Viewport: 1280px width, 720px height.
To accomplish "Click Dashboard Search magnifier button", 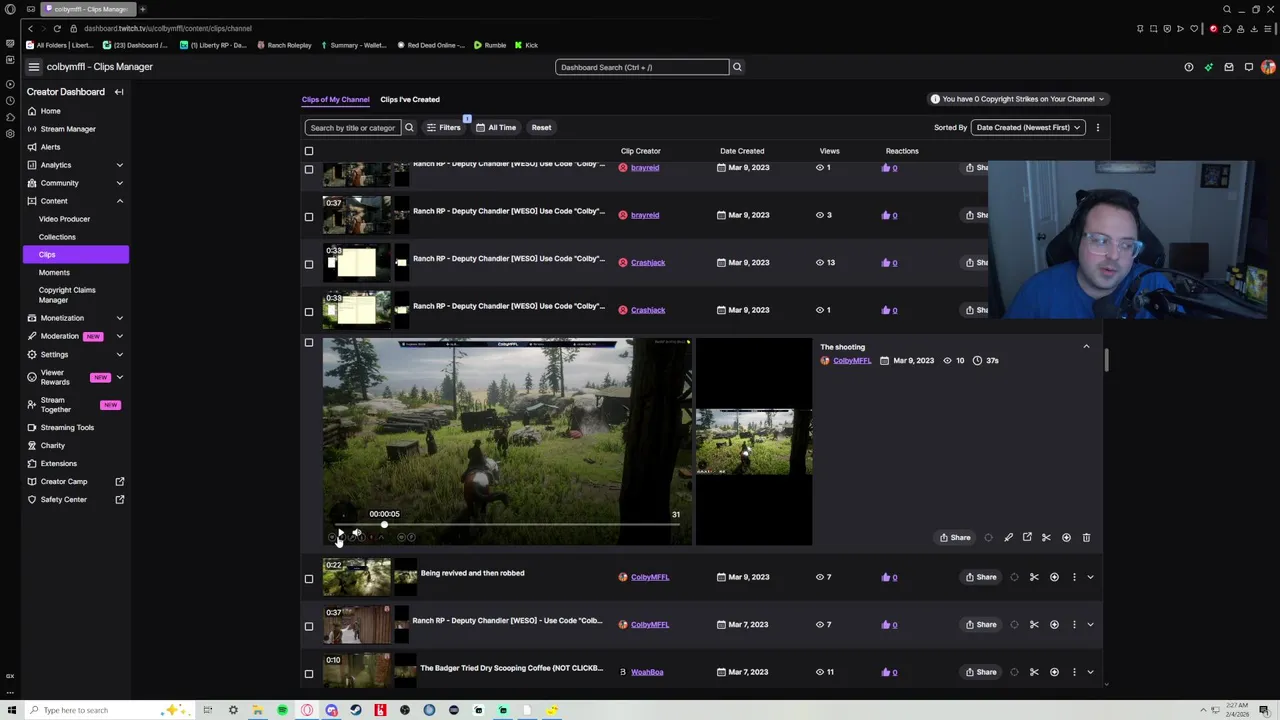I will tap(737, 67).
